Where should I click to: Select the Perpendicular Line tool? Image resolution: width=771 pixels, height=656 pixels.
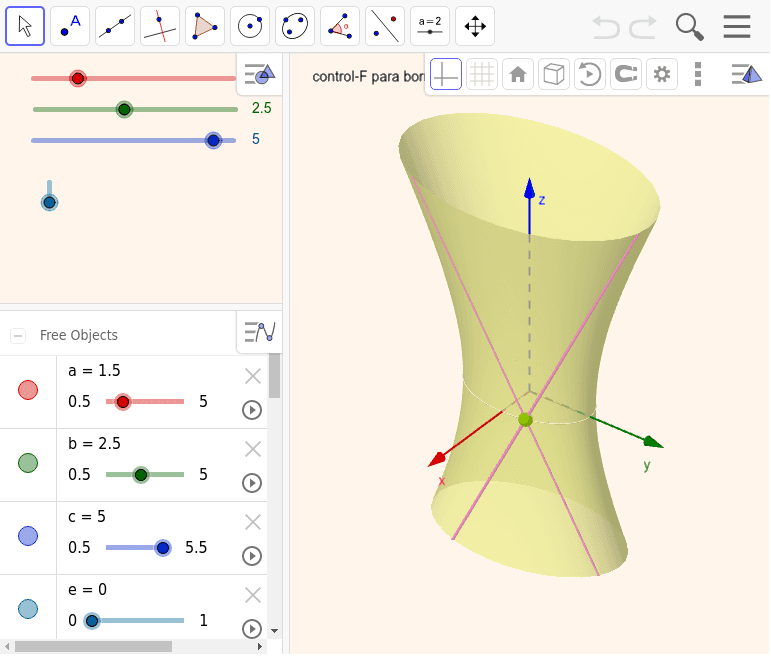[x=160, y=26]
